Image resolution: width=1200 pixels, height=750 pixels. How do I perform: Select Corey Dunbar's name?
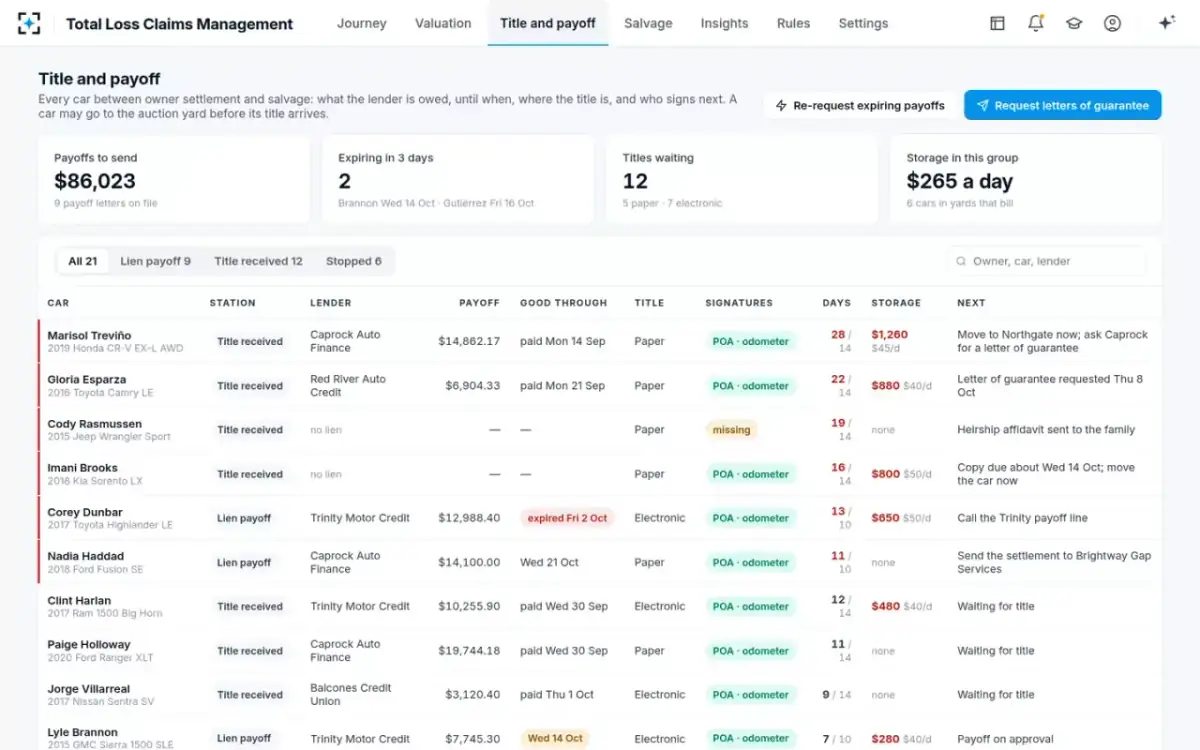tap(85, 512)
